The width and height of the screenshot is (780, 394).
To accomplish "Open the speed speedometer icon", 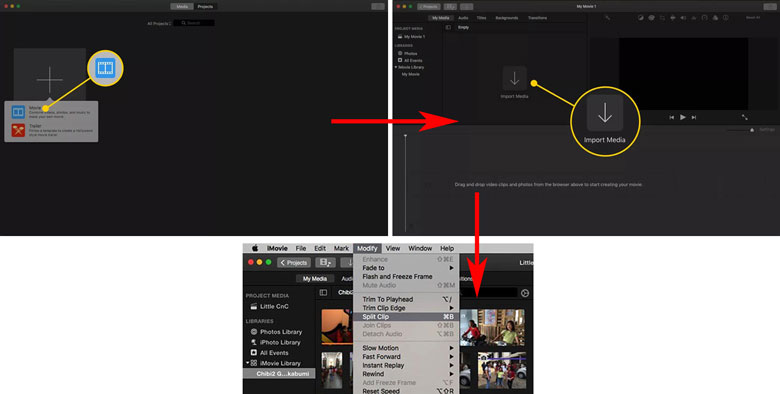I will tap(704, 18).
